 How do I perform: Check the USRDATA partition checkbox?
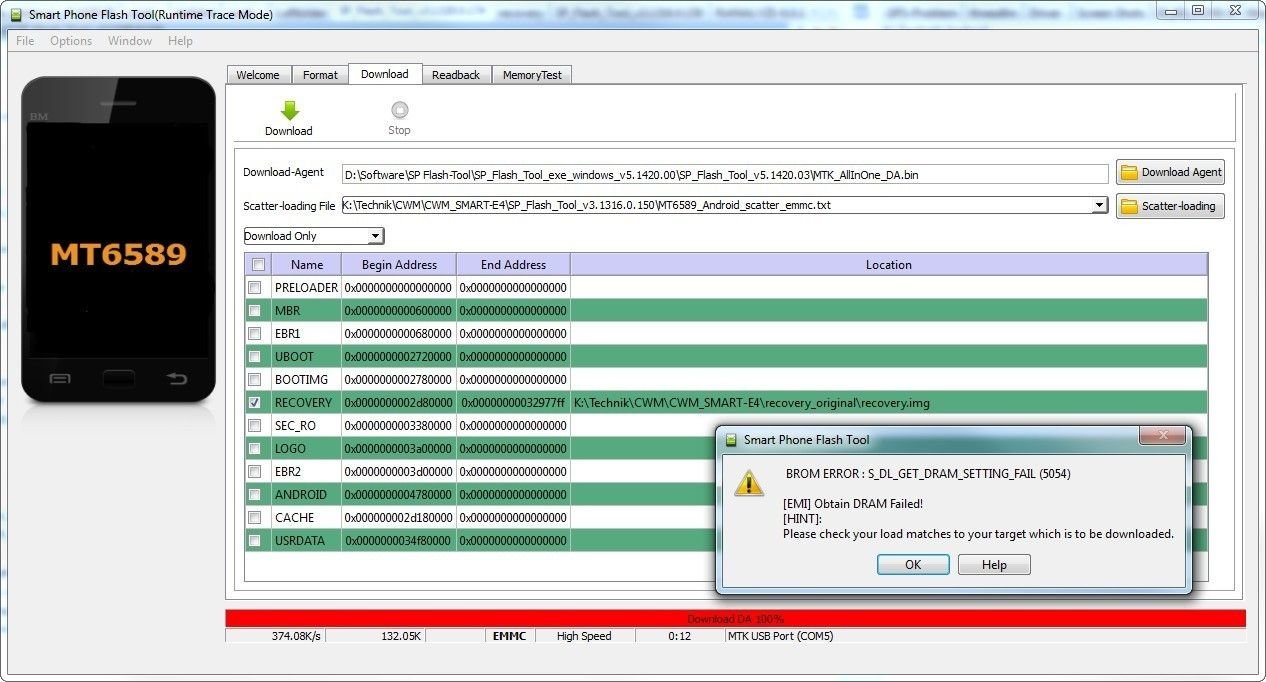(x=255, y=541)
